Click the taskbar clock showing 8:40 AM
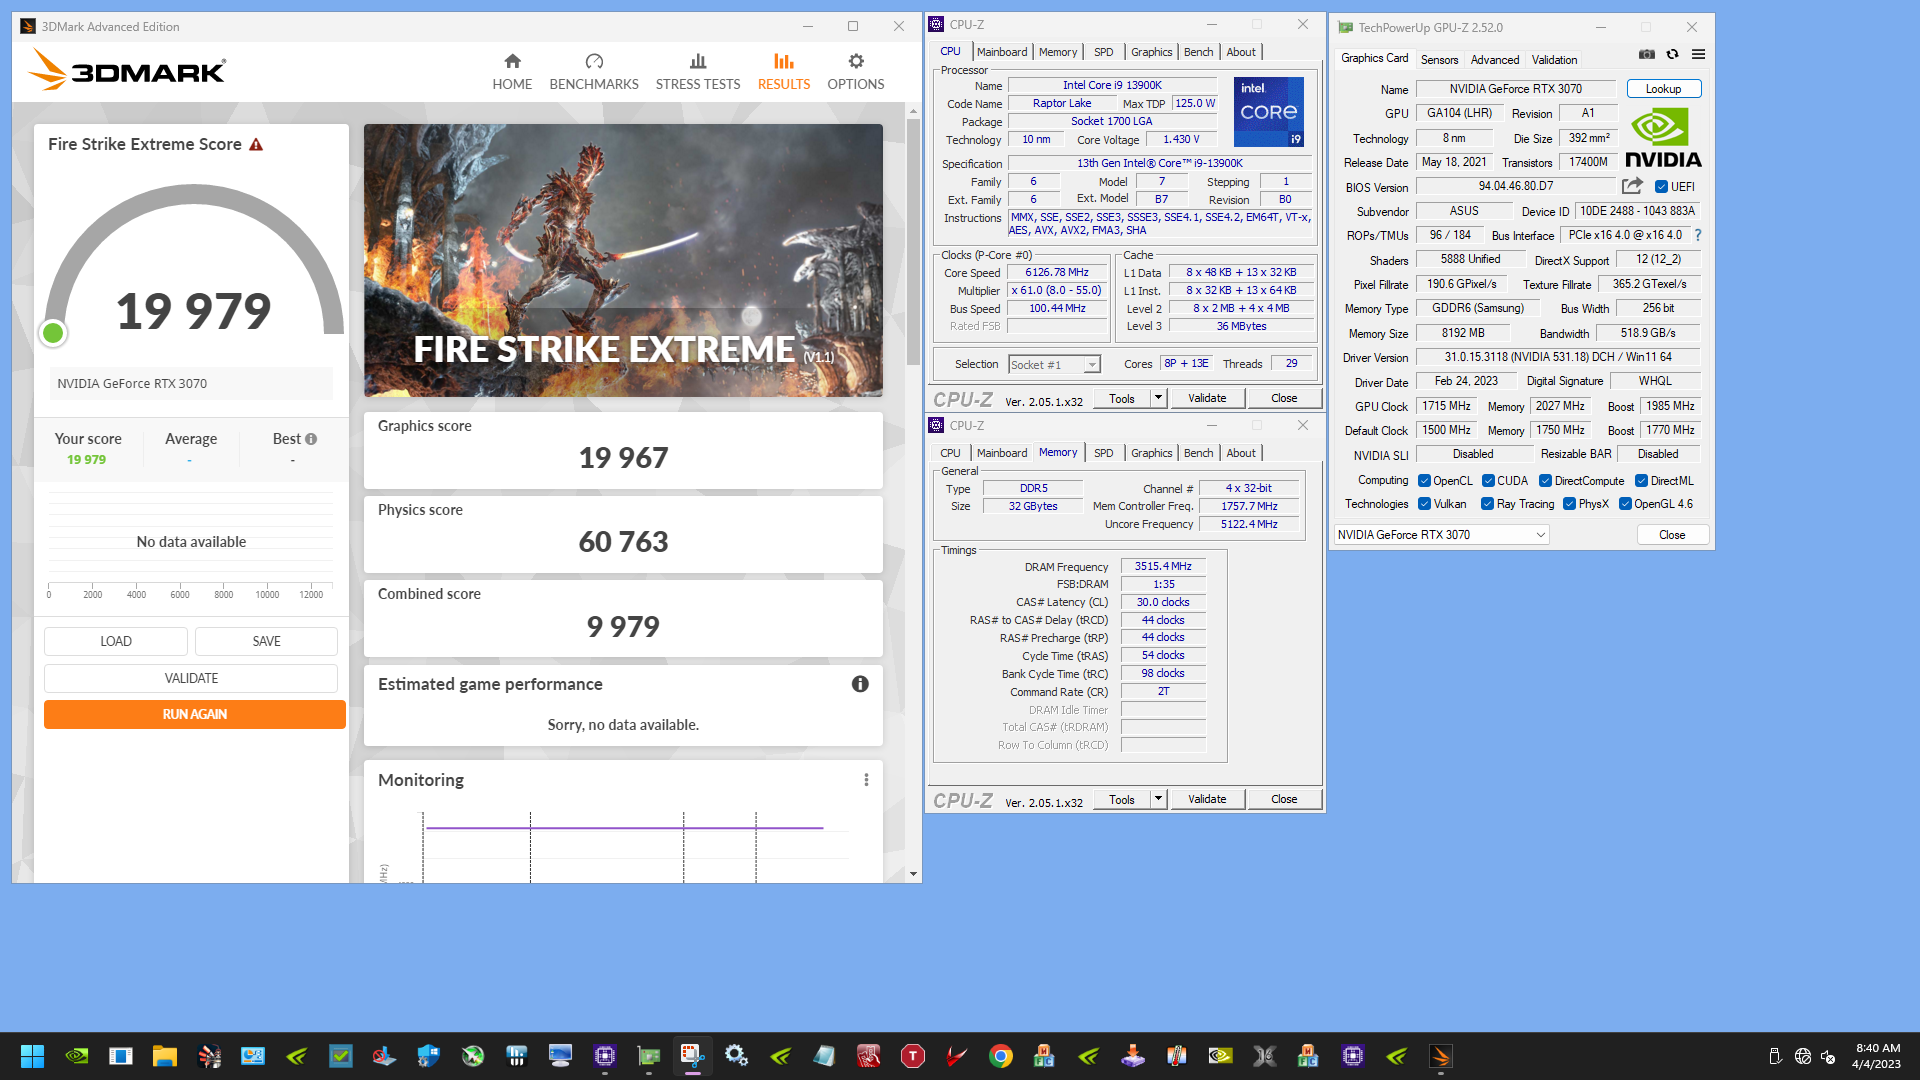1920x1080 pixels. click(x=1877, y=1056)
